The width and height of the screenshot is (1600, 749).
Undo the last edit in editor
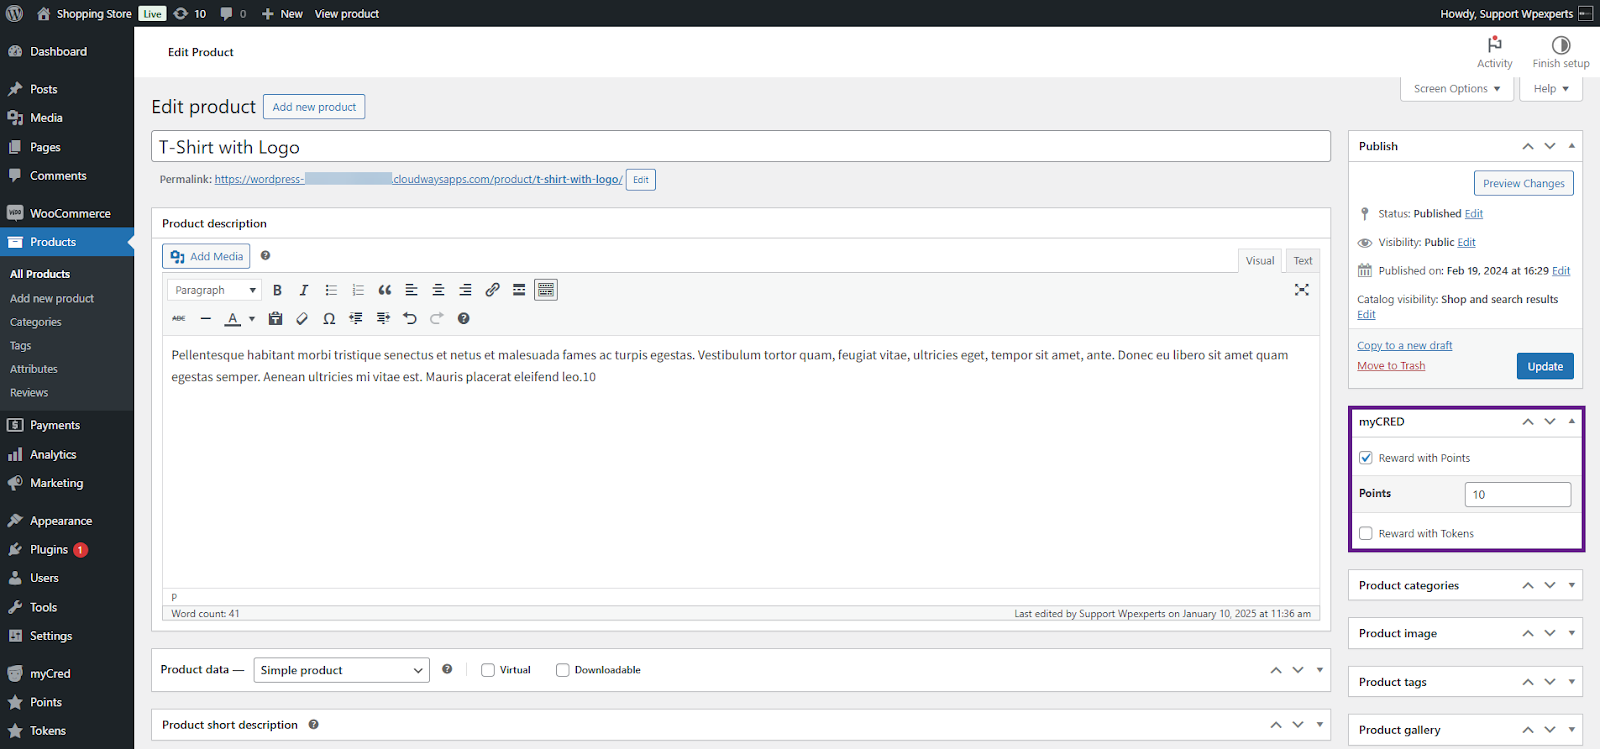pyautogui.click(x=410, y=319)
